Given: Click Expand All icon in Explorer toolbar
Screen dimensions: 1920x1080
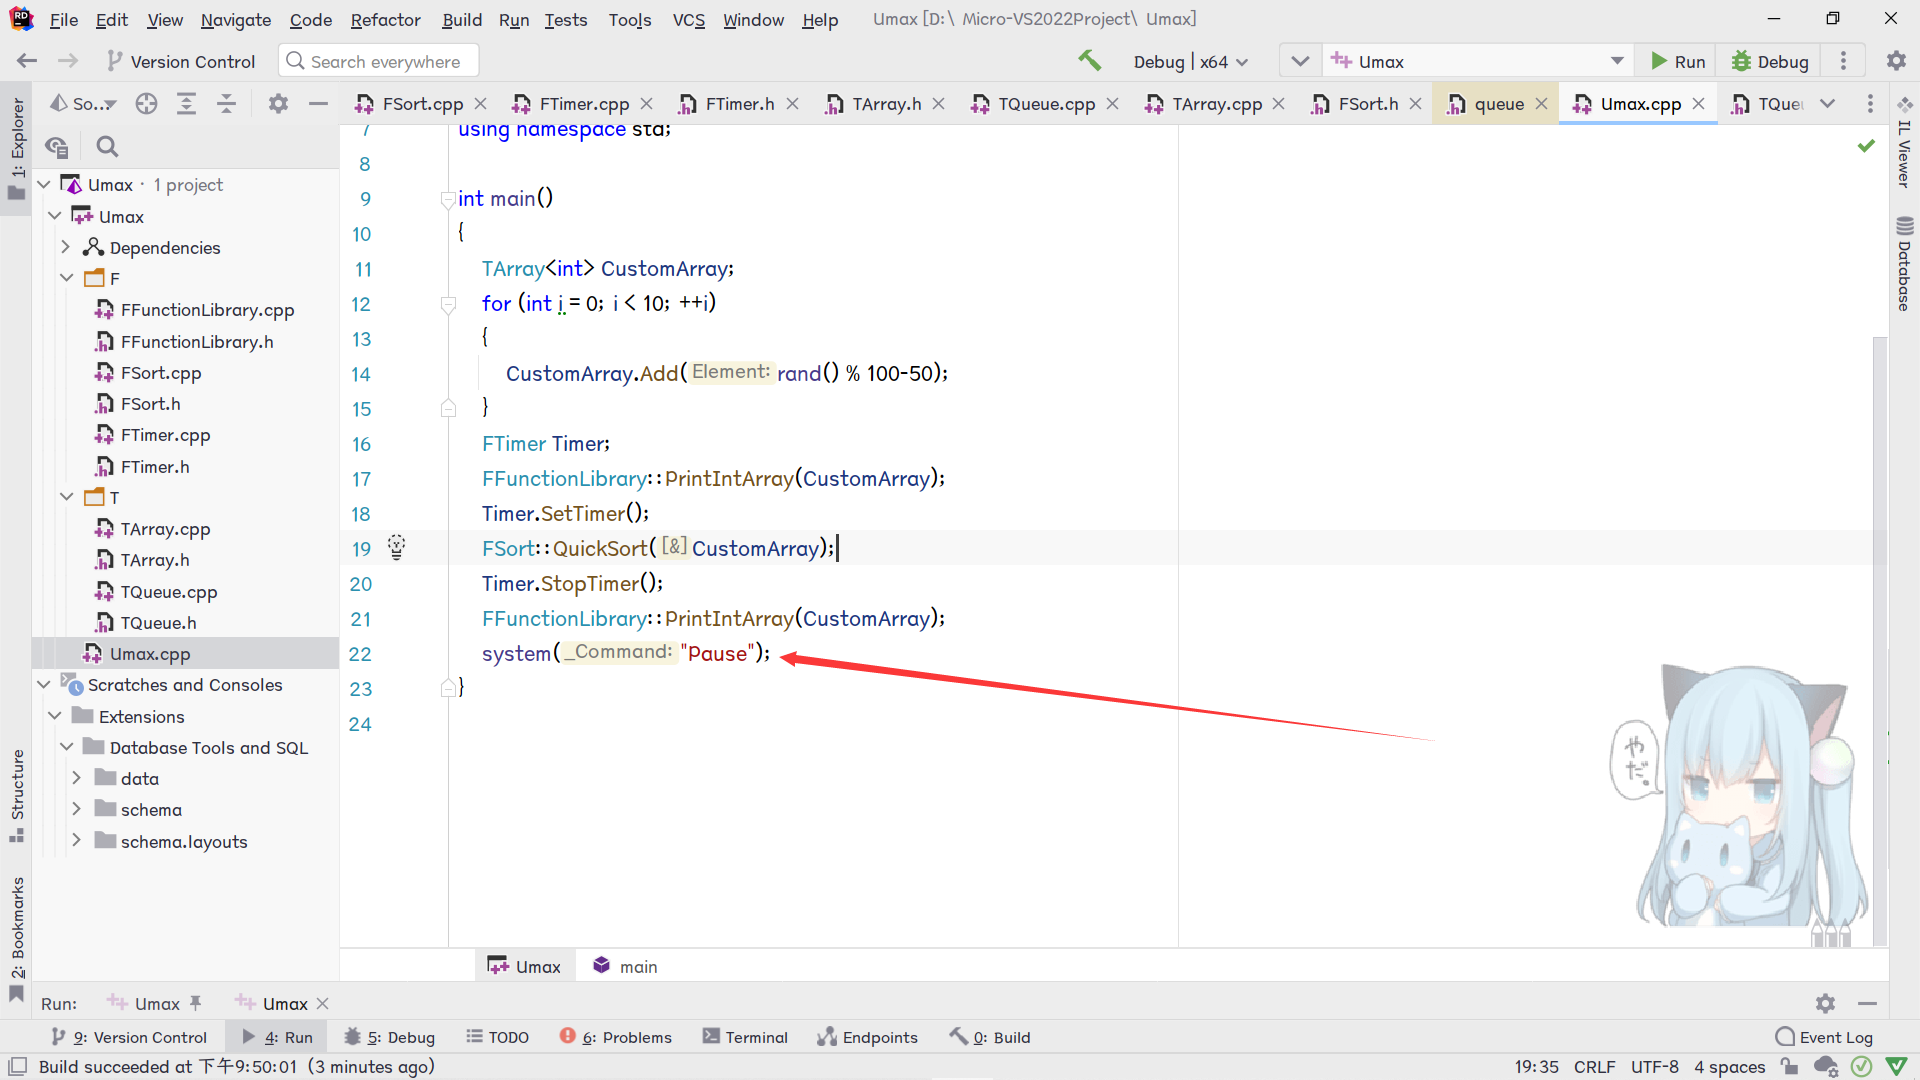Looking at the screenshot, I should pos(186,103).
